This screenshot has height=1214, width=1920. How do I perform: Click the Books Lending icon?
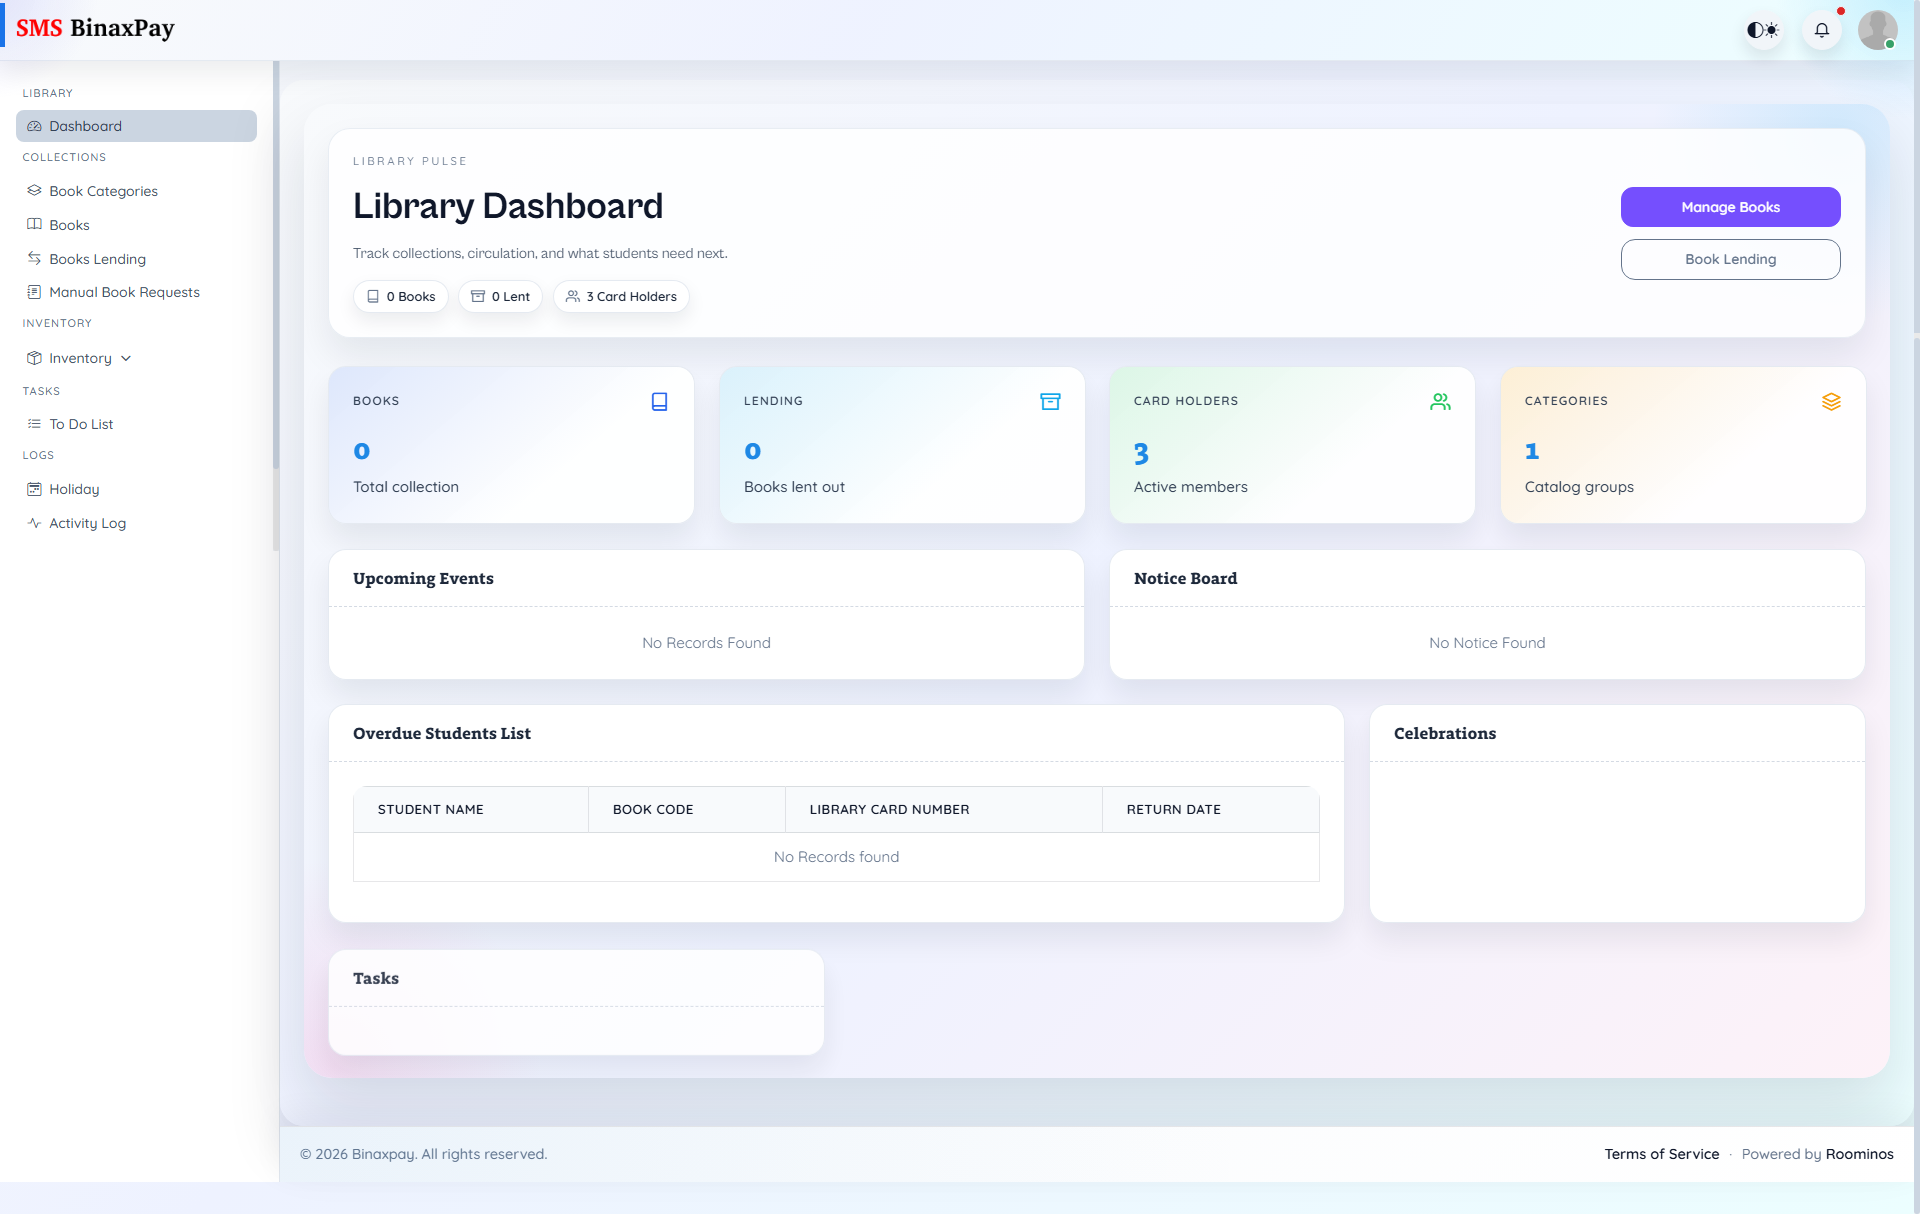(33, 258)
